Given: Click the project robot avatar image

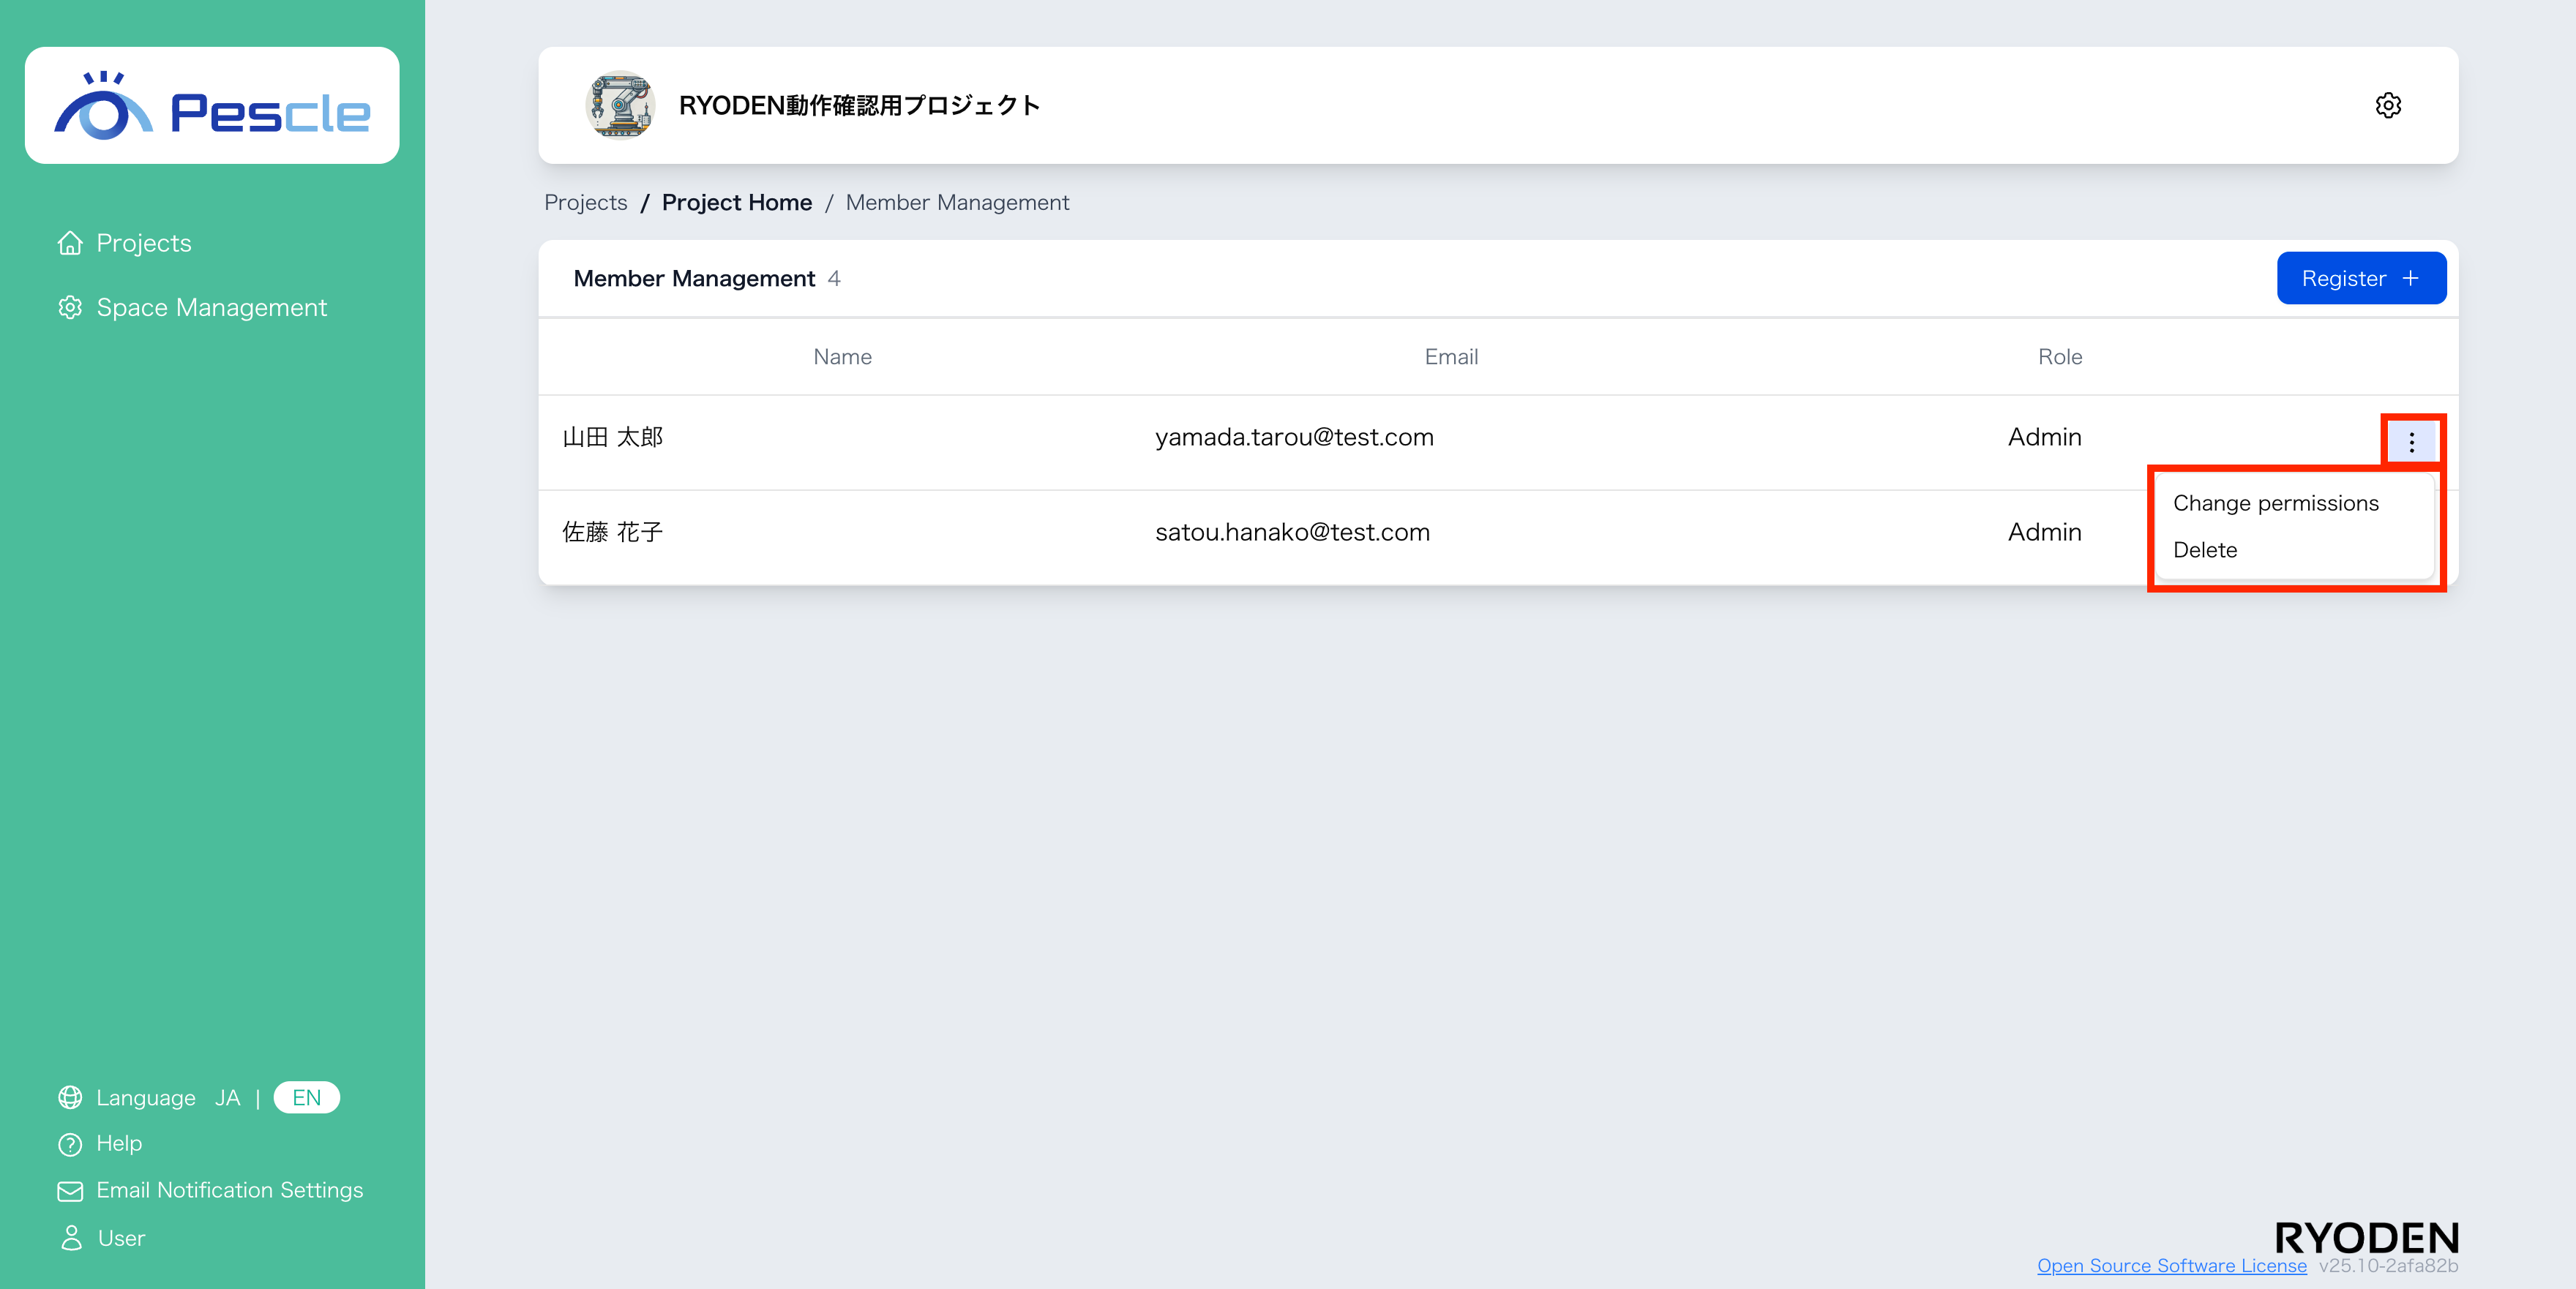Looking at the screenshot, I should [620, 105].
